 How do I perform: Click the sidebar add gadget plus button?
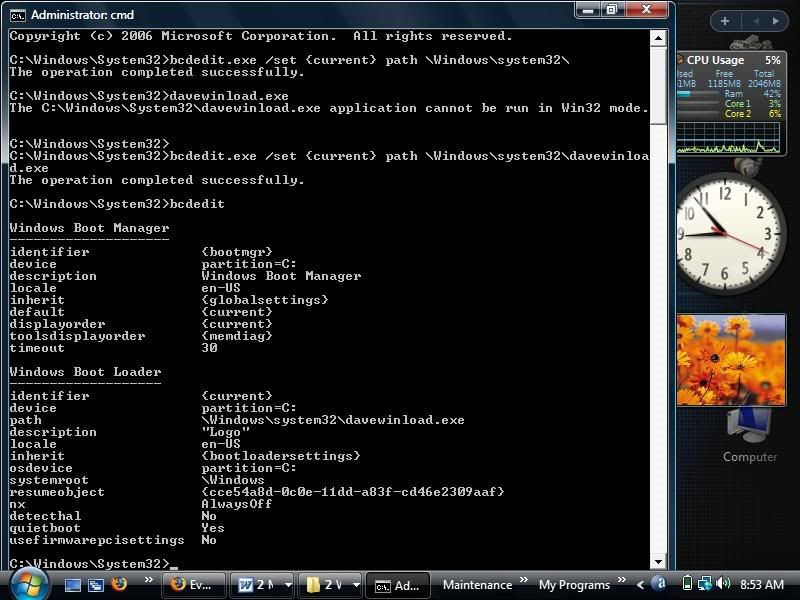(725, 21)
